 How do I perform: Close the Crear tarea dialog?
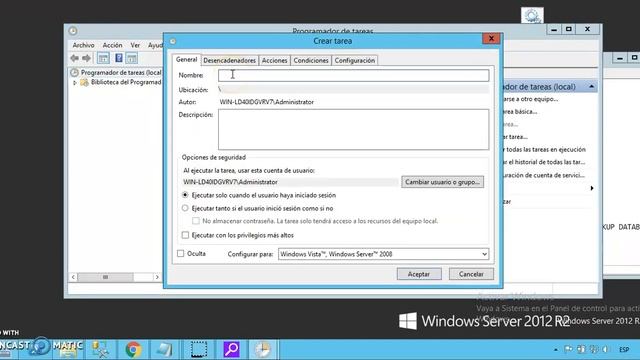[491, 38]
